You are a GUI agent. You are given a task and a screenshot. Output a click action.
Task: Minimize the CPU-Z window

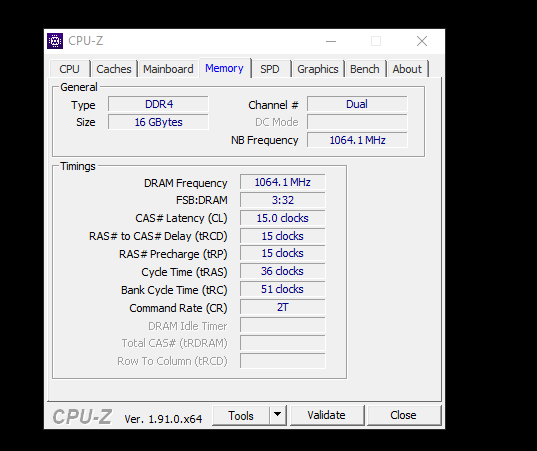[331, 41]
